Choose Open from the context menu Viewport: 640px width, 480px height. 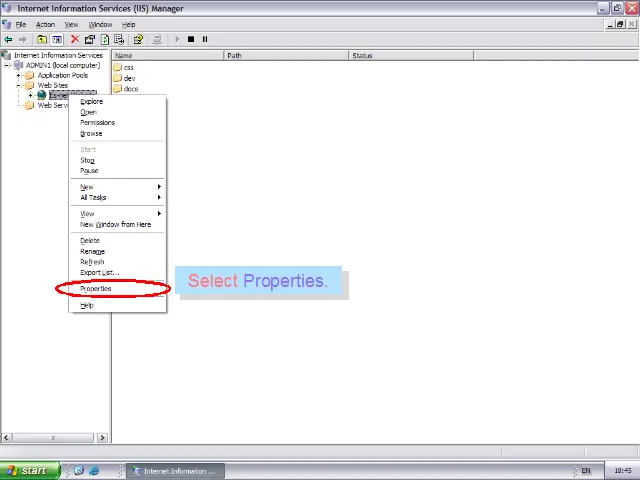[x=118, y=112]
